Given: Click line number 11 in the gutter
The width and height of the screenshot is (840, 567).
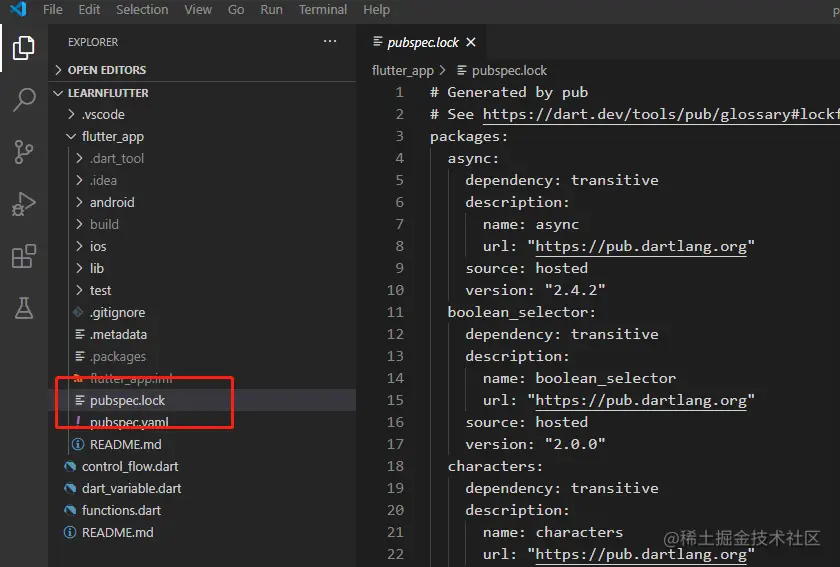Looking at the screenshot, I should tap(395, 312).
